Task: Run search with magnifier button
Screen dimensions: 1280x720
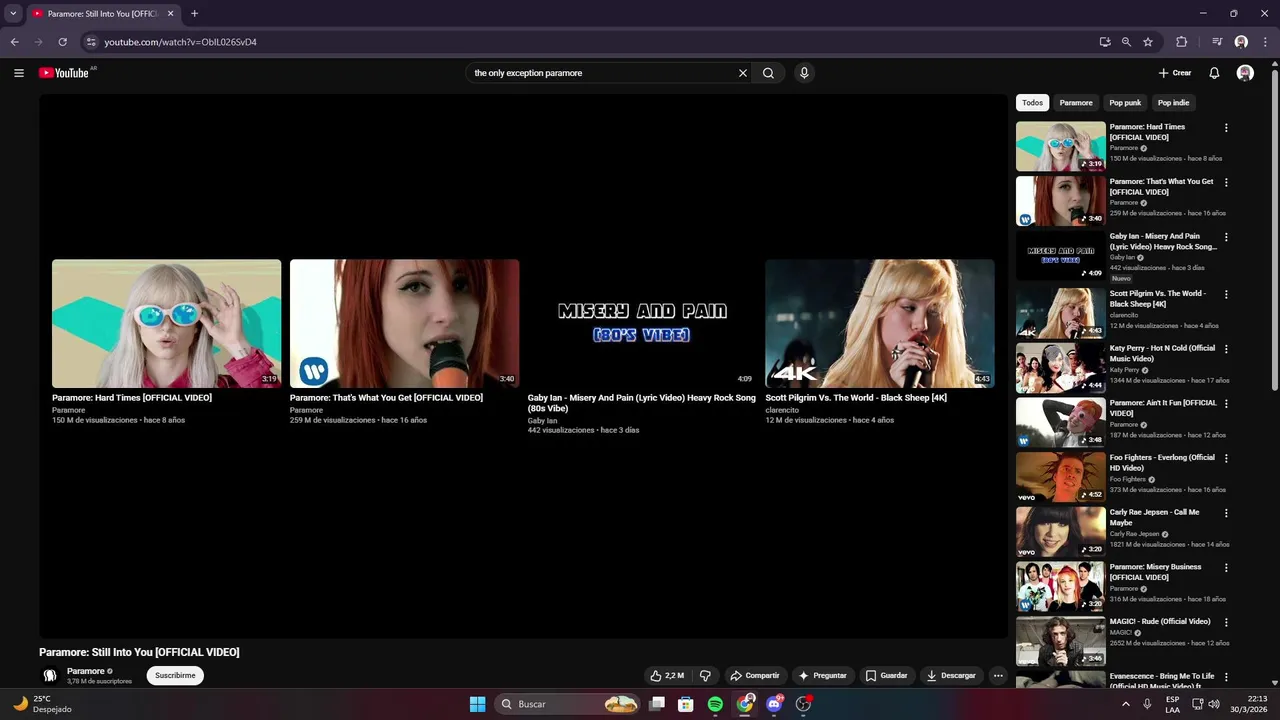Action: pyautogui.click(x=768, y=73)
